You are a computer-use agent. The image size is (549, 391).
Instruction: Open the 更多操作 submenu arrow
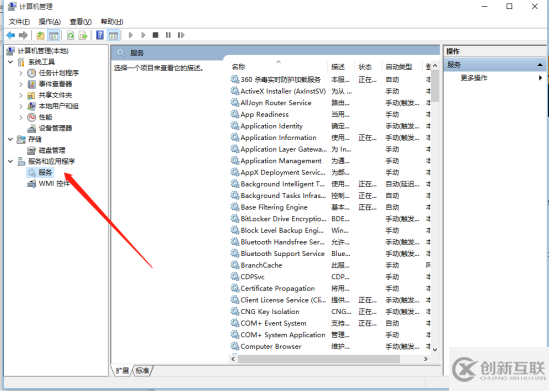tap(540, 78)
